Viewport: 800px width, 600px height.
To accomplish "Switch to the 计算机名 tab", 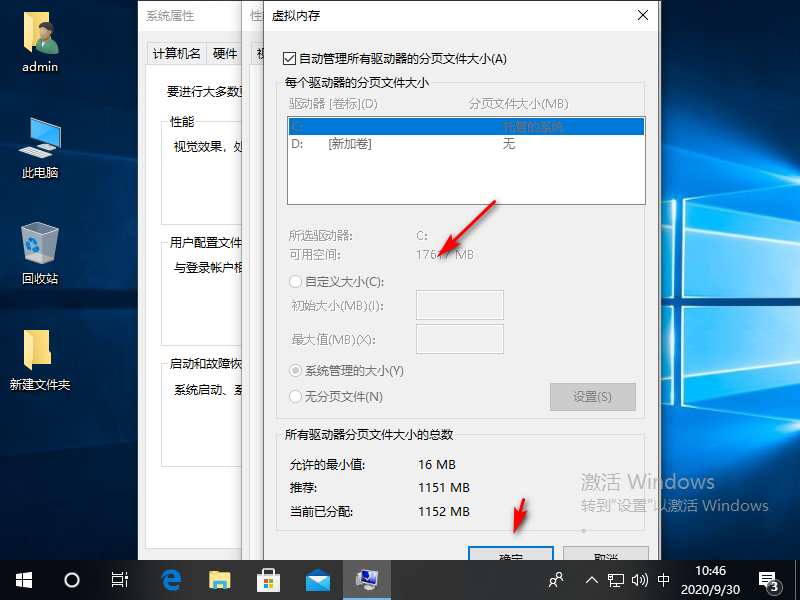I will (x=176, y=53).
